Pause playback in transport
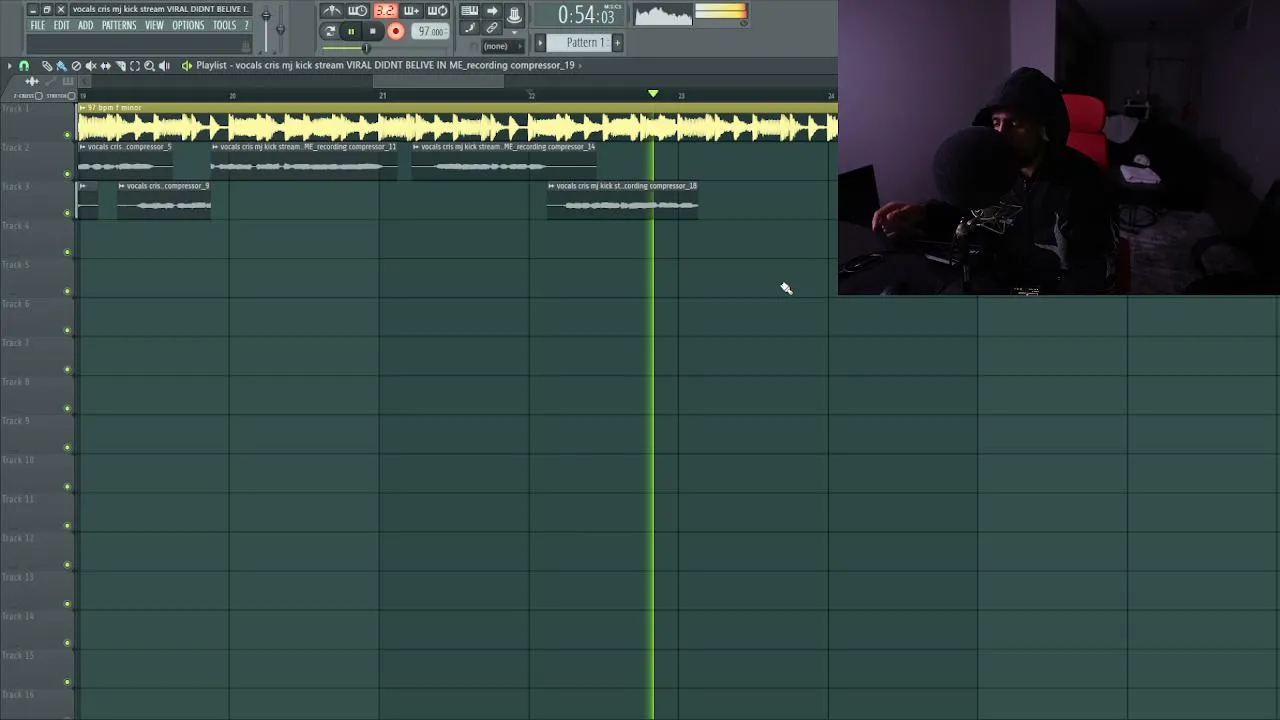 pyautogui.click(x=351, y=31)
